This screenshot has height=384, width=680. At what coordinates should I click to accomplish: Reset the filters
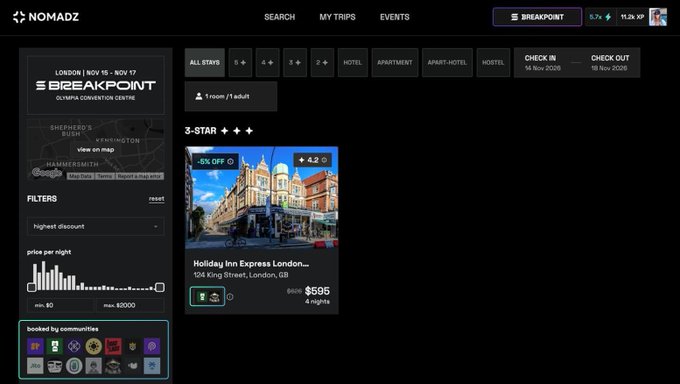point(157,199)
